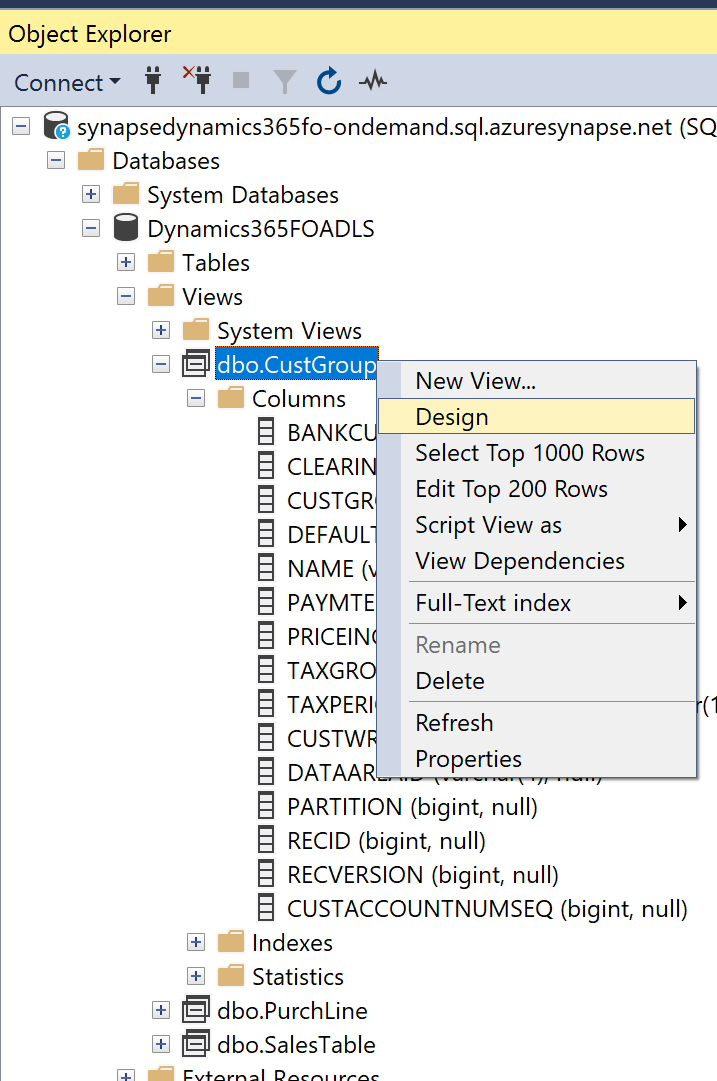Expand the Indexes folder
Viewport: 717px width, 1081px height.
pos(196,942)
